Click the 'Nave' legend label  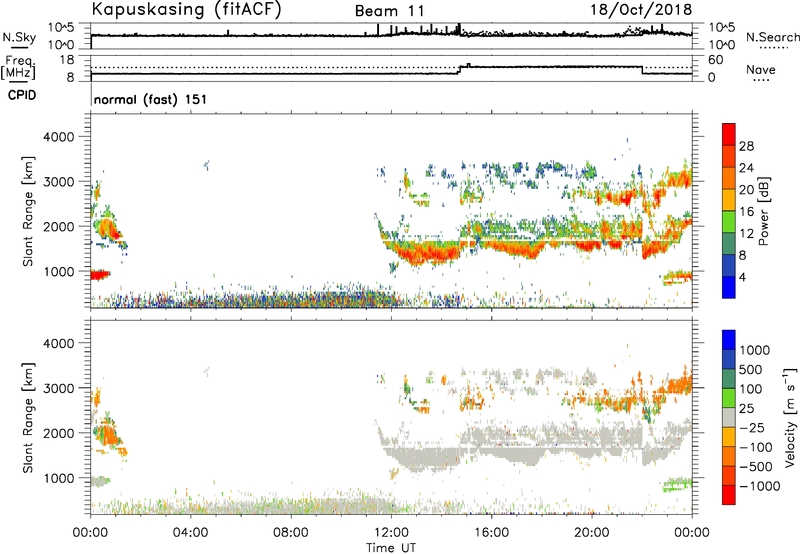[761, 69]
